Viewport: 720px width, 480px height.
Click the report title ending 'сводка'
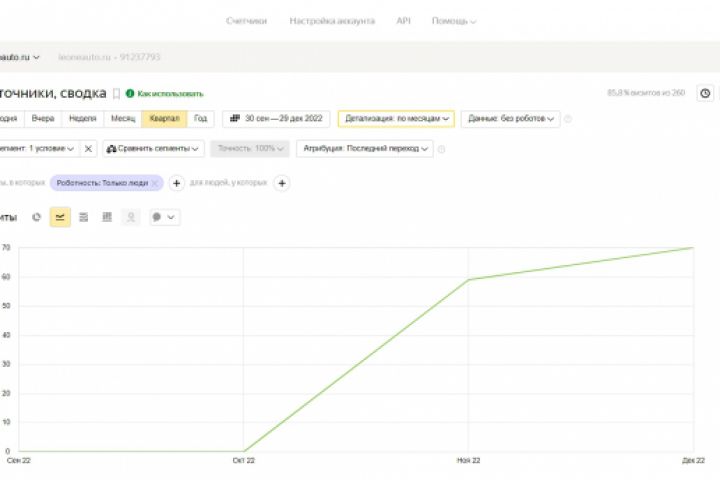[x=53, y=93]
